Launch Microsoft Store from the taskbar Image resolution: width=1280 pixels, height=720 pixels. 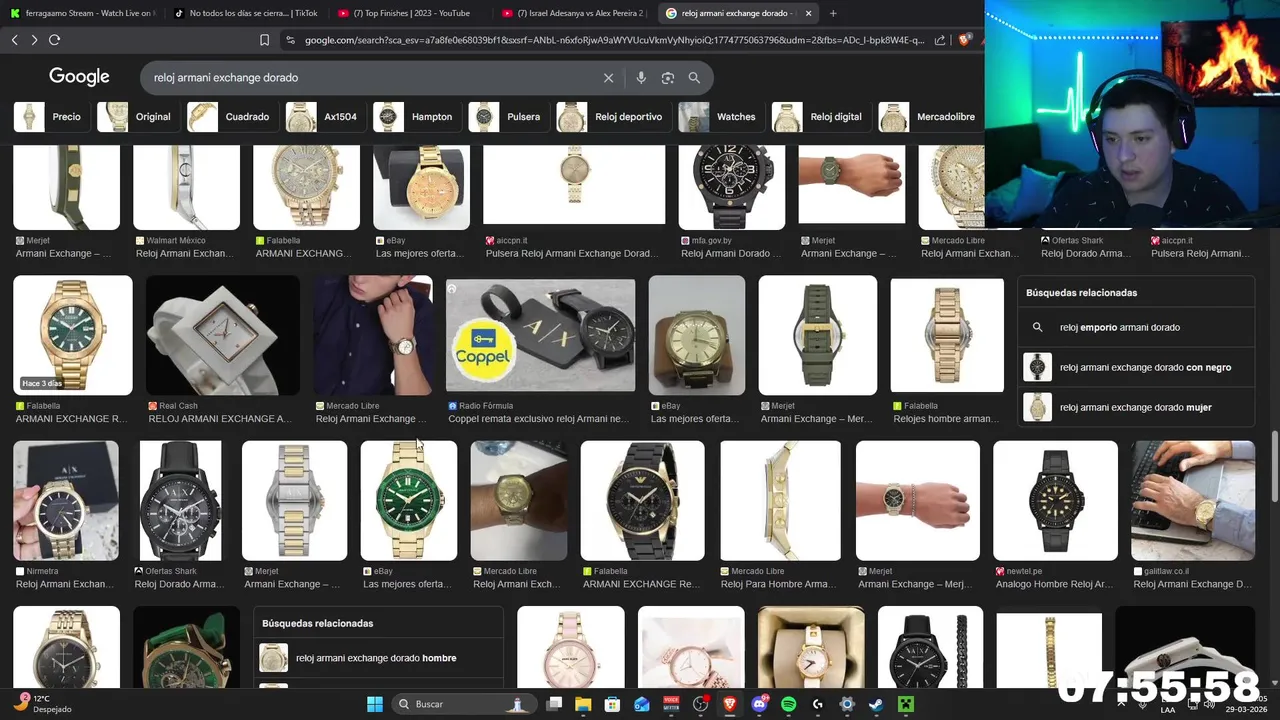[612, 704]
